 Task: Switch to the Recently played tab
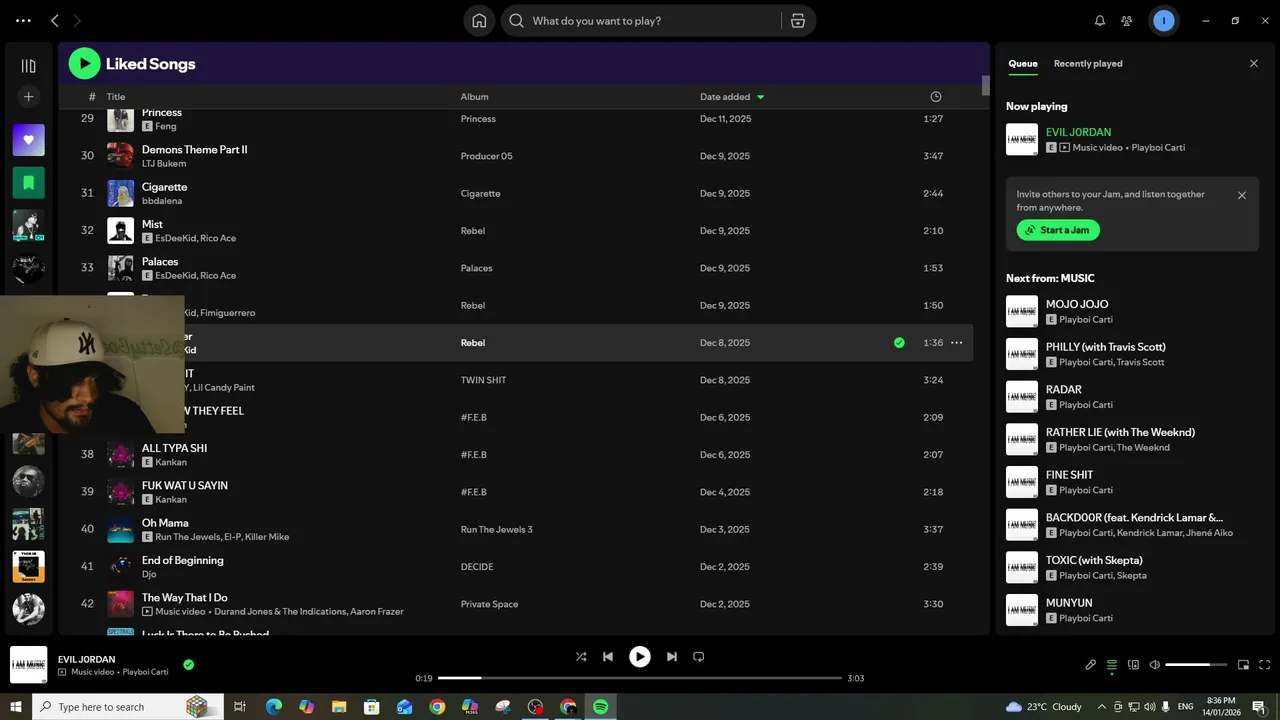pyautogui.click(x=1088, y=64)
